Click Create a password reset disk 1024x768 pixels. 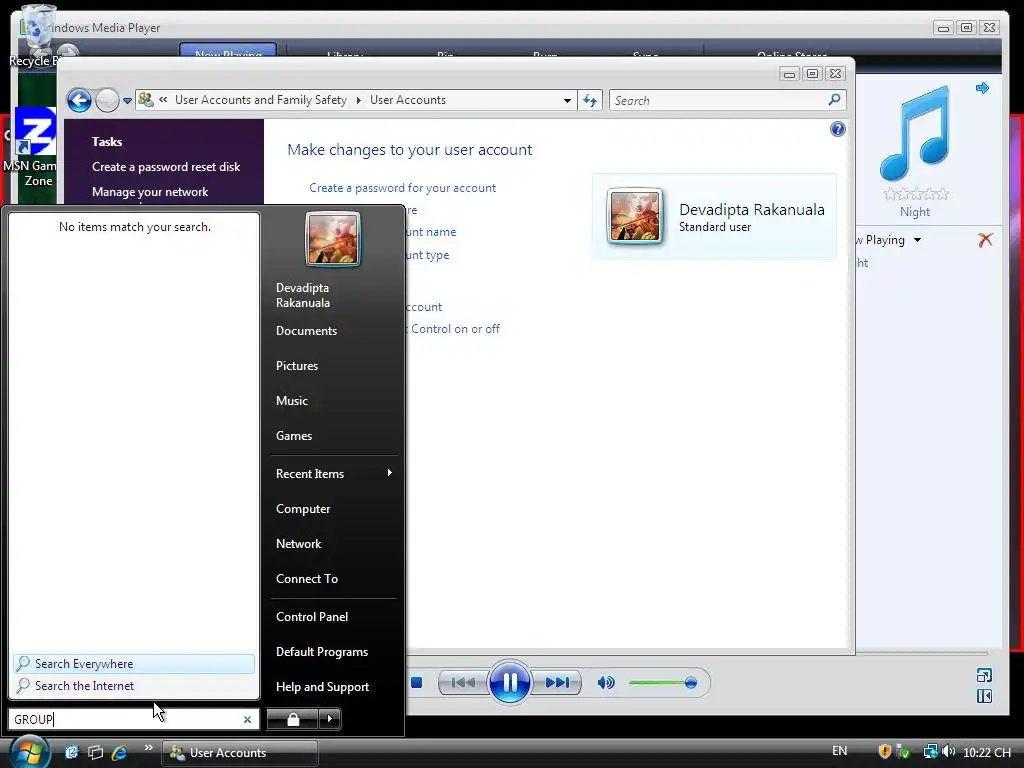click(x=166, y=167)
